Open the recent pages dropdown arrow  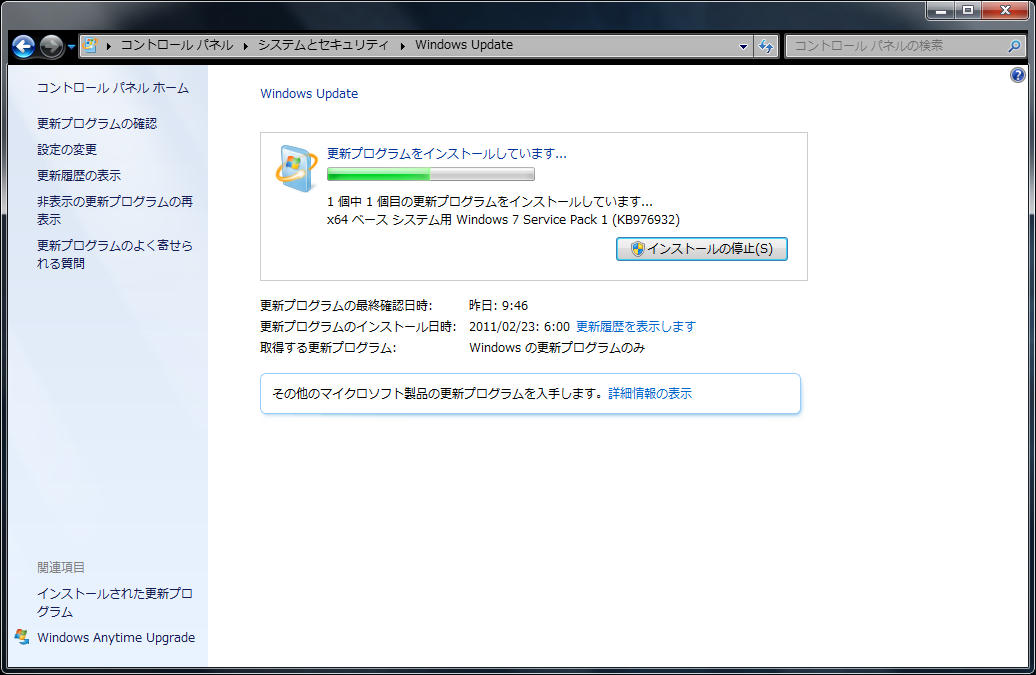[x=71, y=47]
